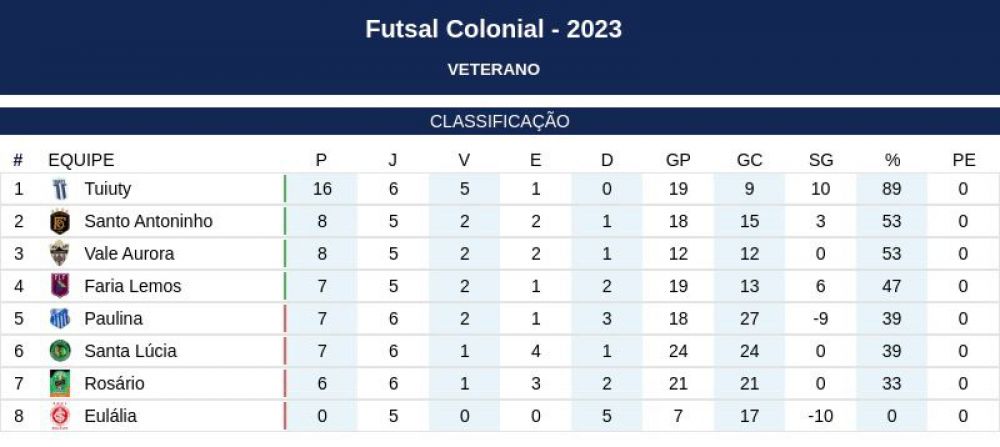Open the Tuiuty team name link

pyautogui.click(x=108, y=189)
